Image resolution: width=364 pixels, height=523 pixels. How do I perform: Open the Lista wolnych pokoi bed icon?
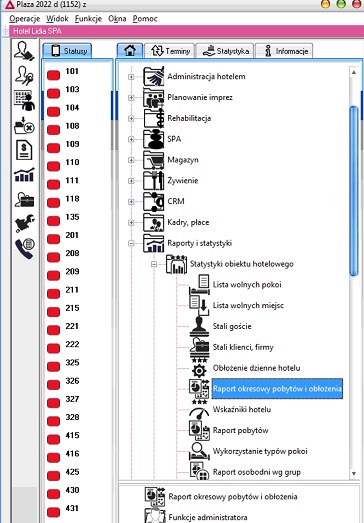(x=199, y=285)
